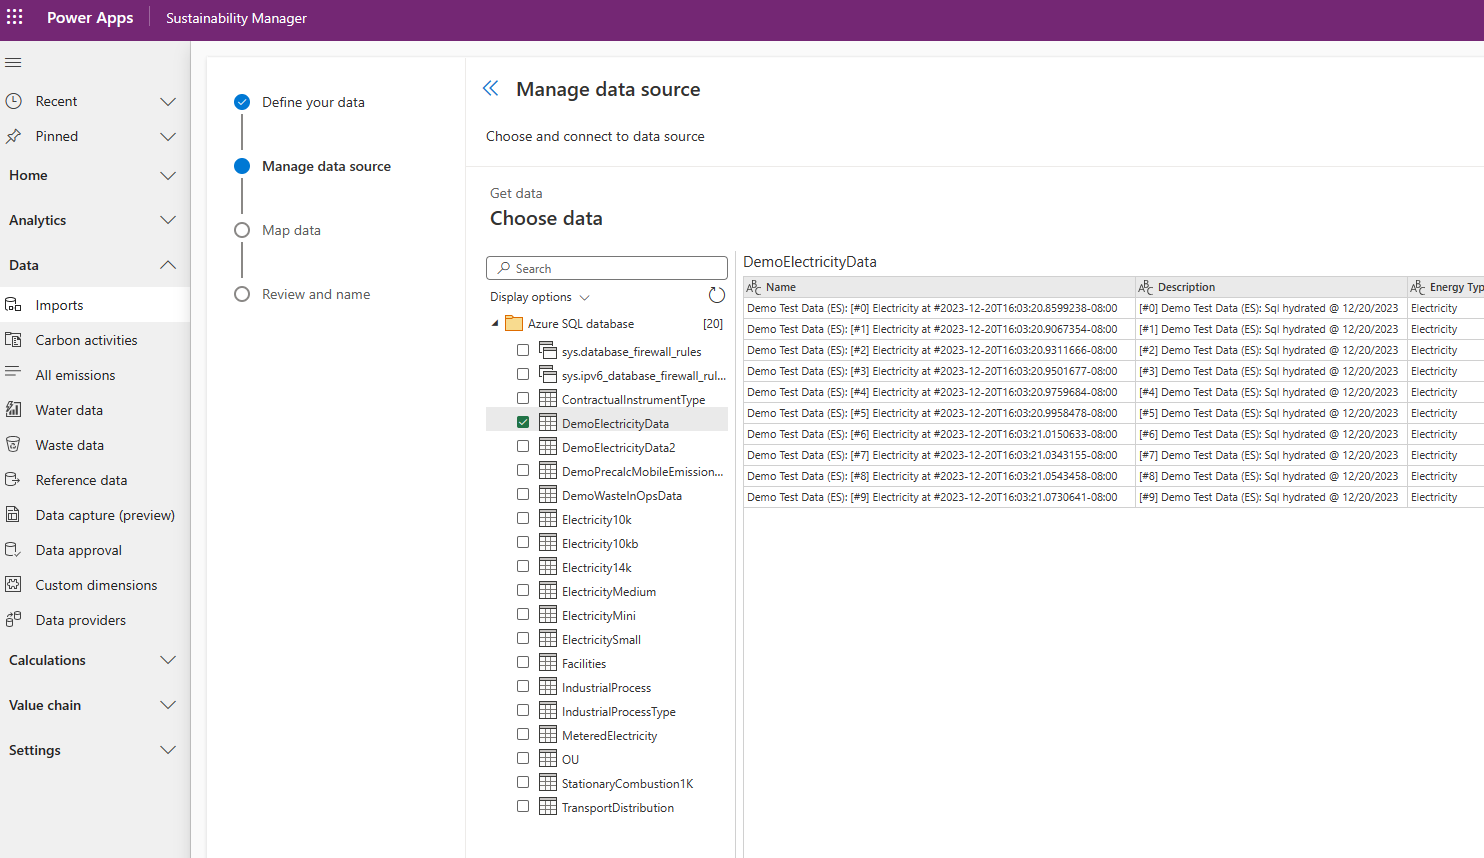The width and height of the screenshot is (1484, 858).
Task: Check the MeteredElectricity checkbox
Action: 523,734
